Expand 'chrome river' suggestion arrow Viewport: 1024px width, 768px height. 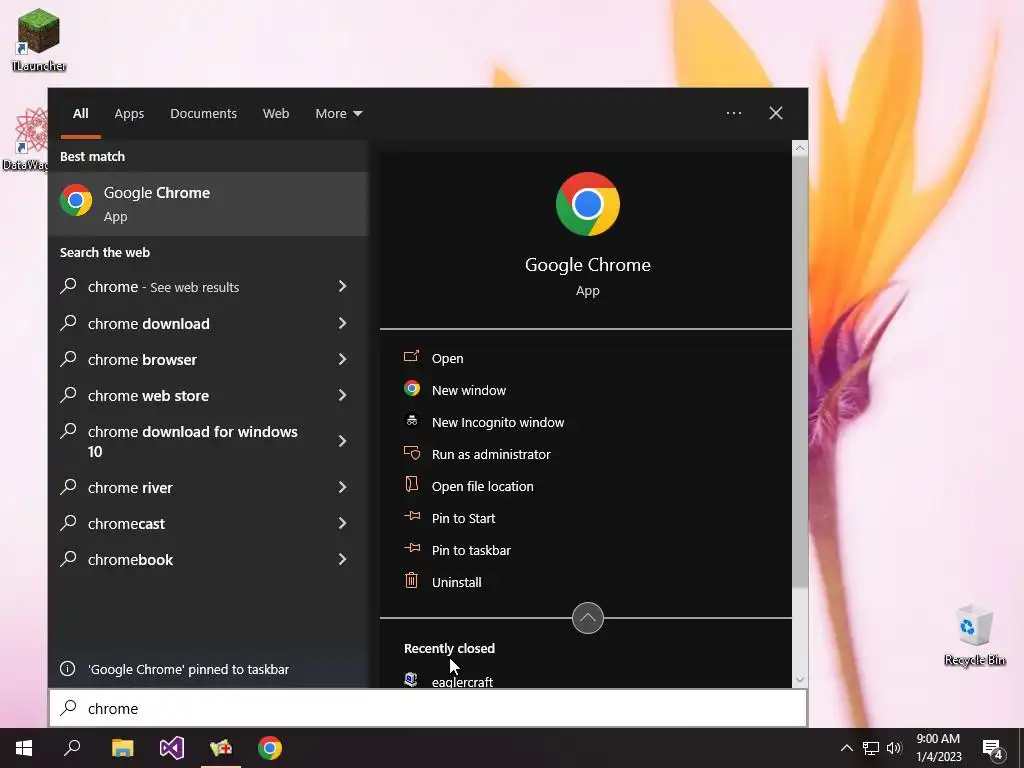tap(342, 487)
